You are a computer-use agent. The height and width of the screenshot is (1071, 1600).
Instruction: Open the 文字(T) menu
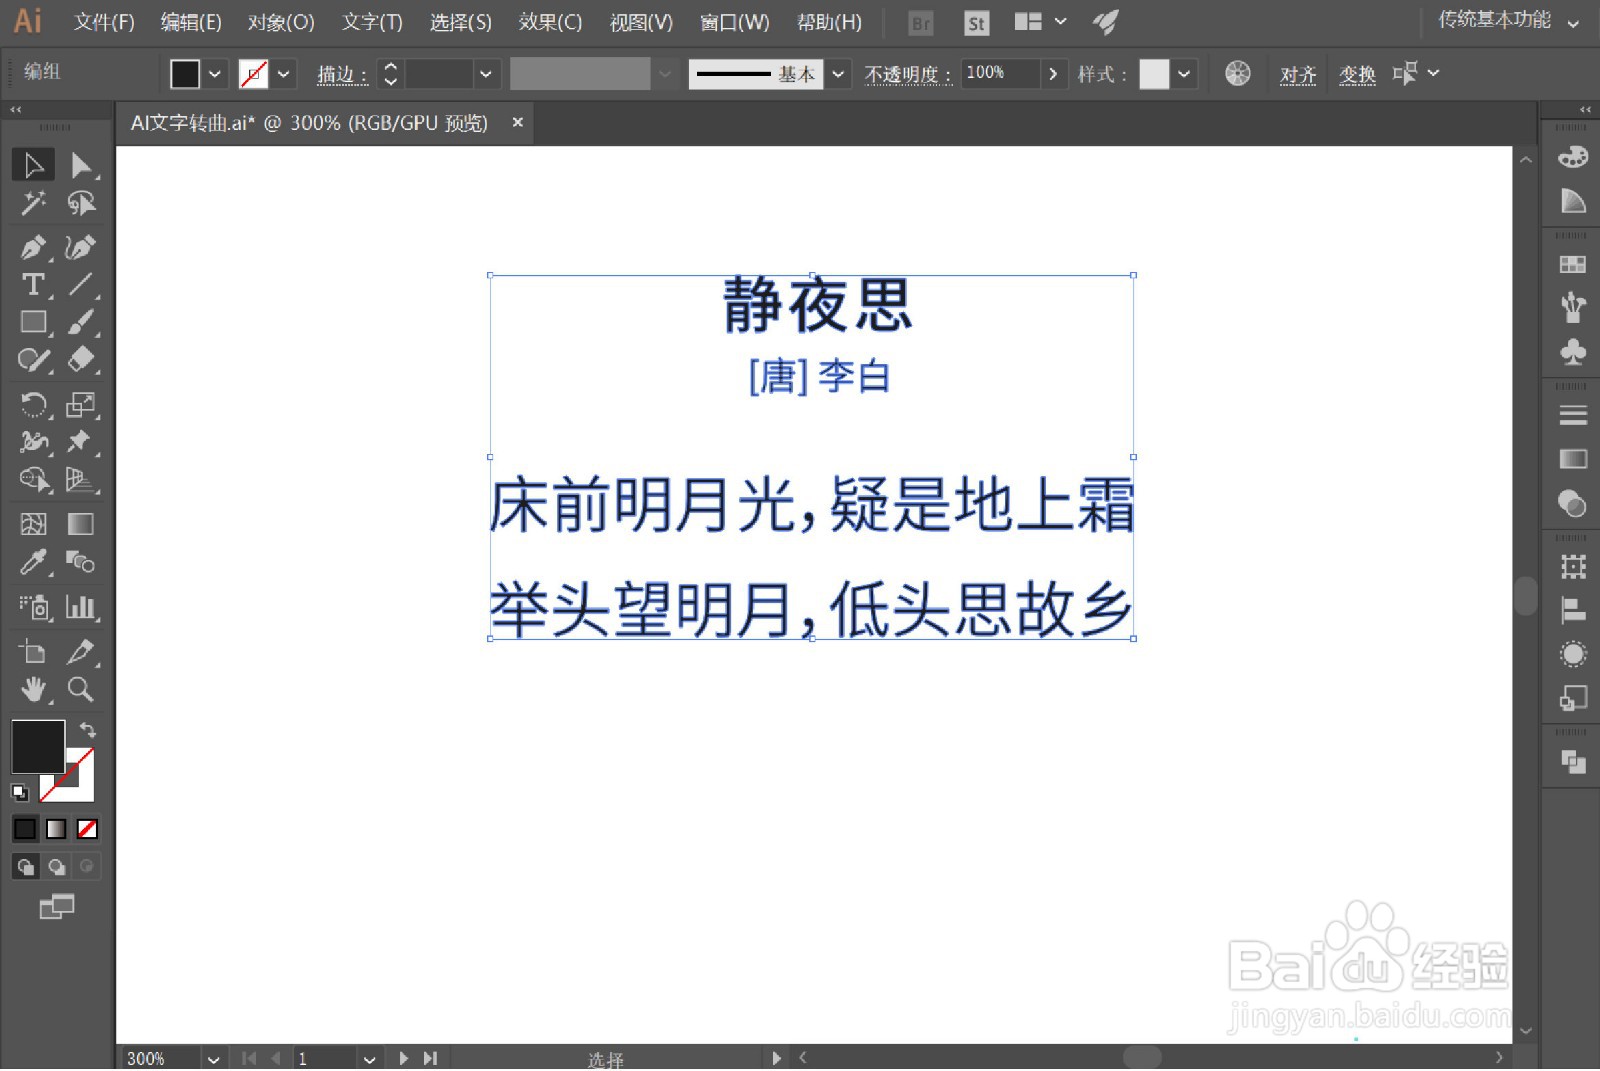pos(371,21)
